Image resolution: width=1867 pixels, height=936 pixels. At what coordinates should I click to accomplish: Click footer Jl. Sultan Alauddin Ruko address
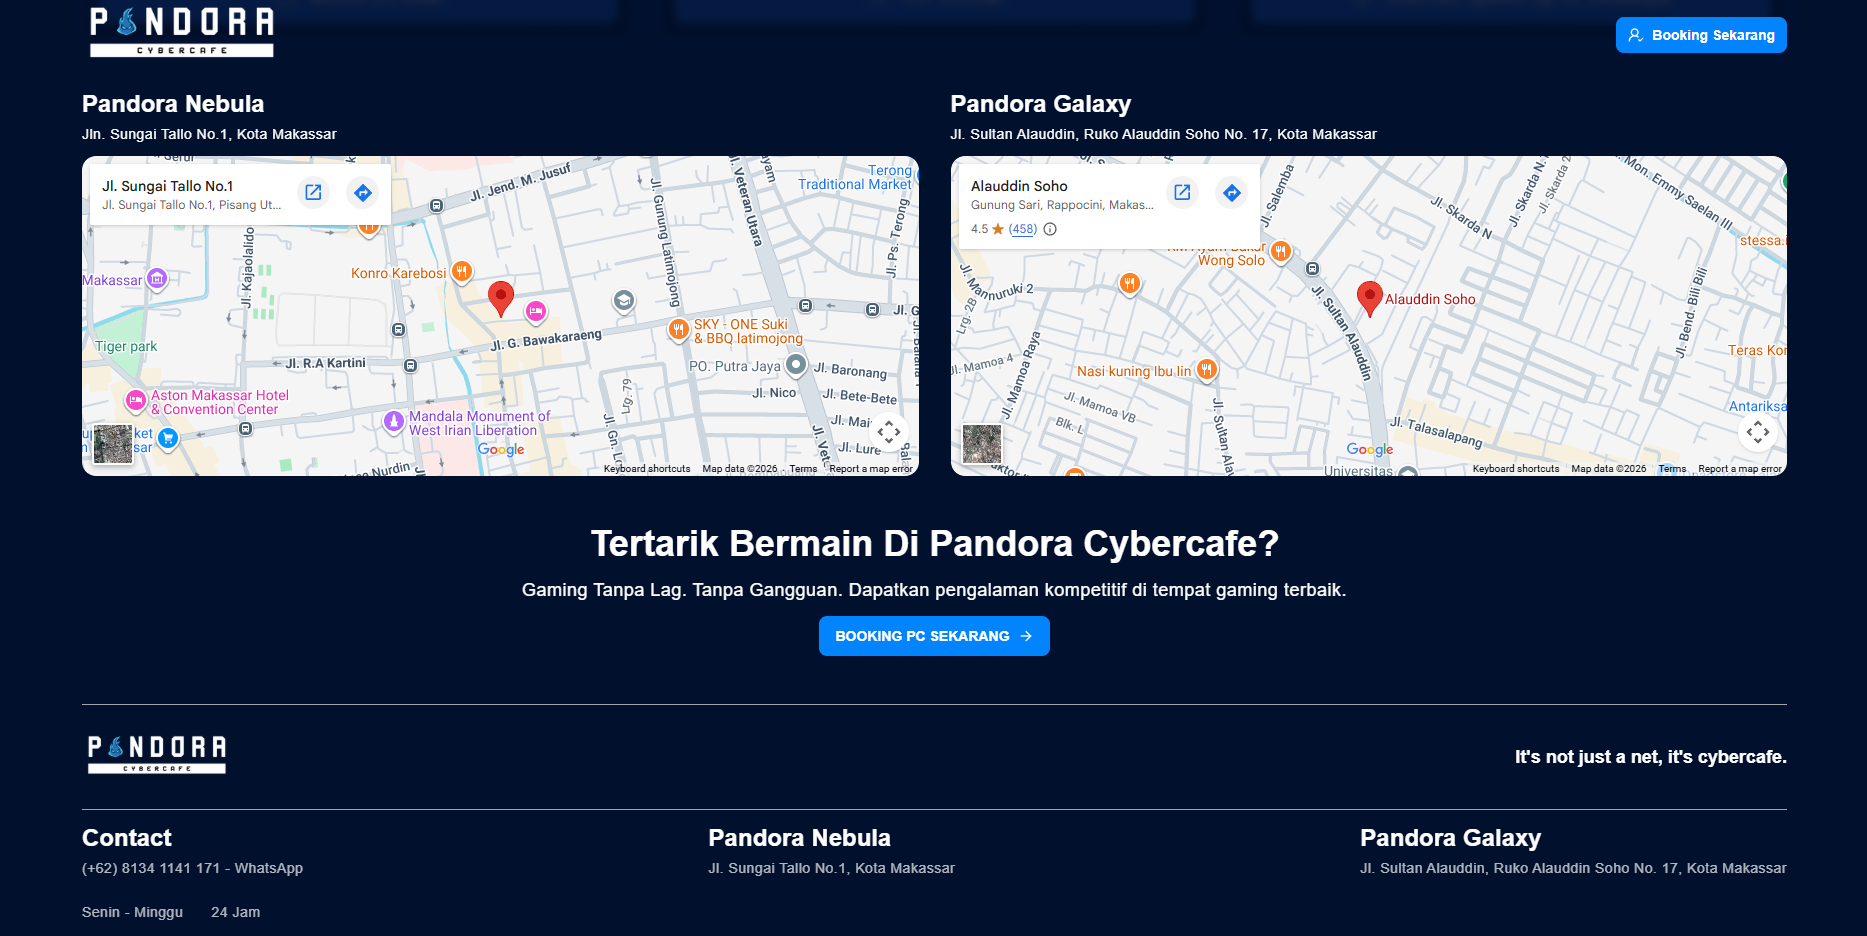click(x=1573, y=868)
